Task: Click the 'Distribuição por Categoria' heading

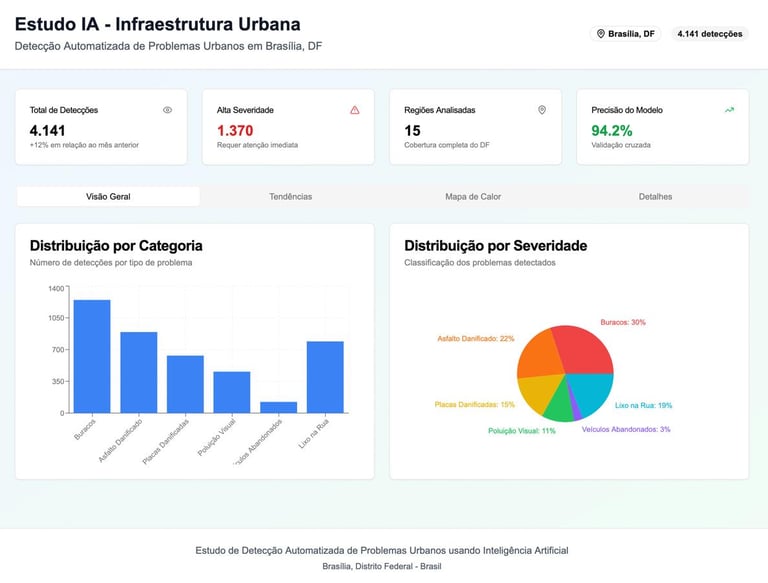Action: (x=116, y=245)
